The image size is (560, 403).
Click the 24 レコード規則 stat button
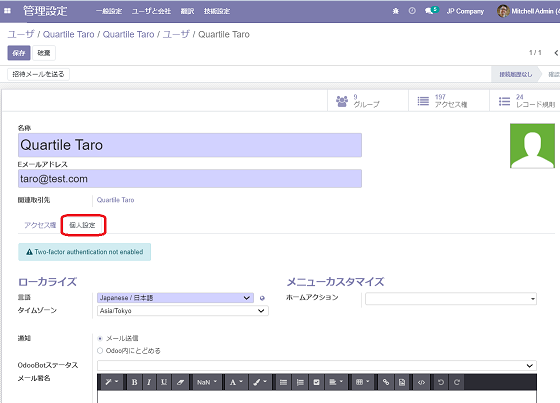click(x=524, y=101)
